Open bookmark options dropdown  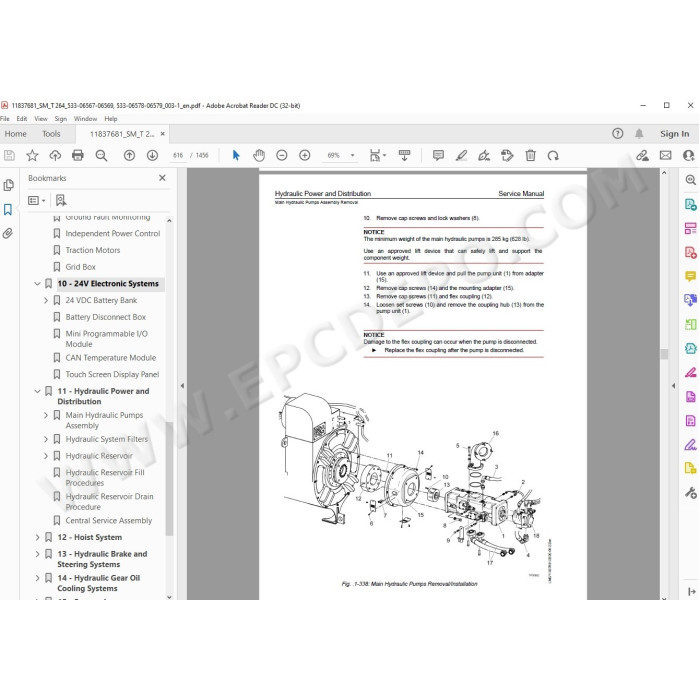(x=37, y=200)
